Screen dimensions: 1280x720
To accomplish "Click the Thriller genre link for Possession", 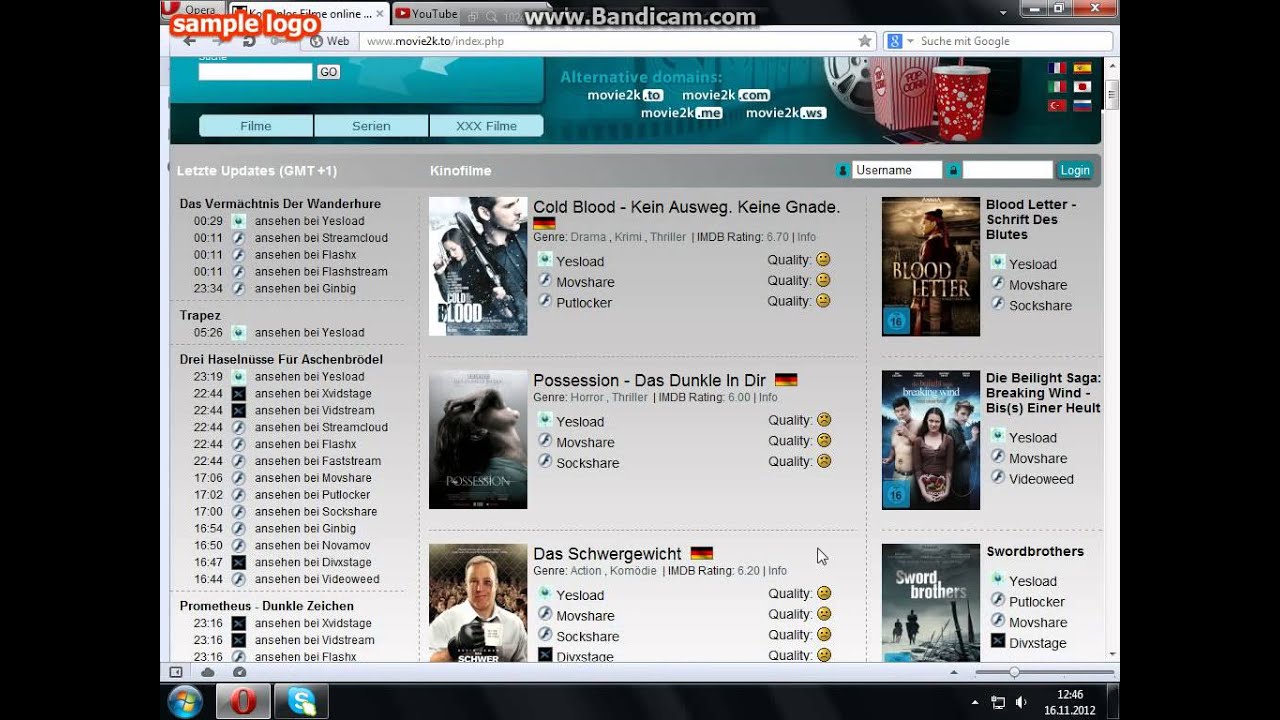I will pyautogui.click(x=630, y=397).
